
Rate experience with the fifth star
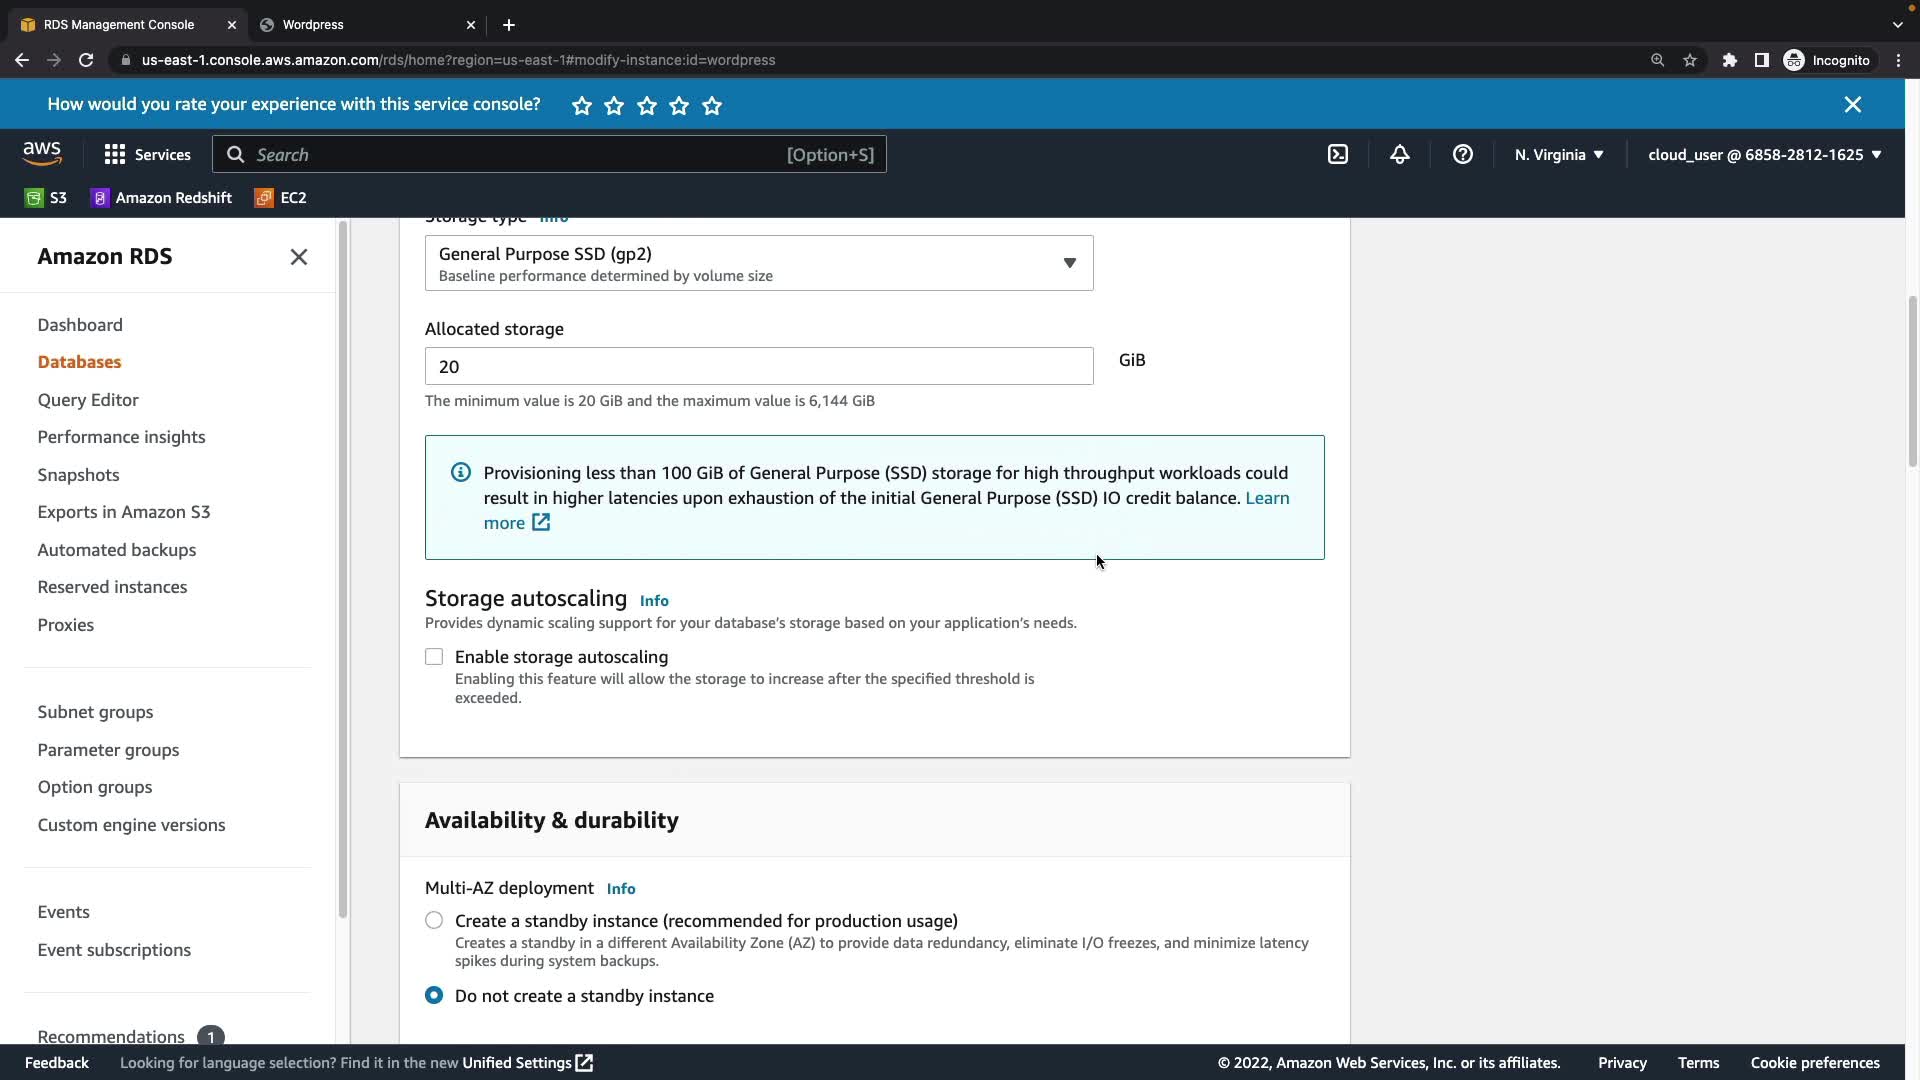(712, 105)
